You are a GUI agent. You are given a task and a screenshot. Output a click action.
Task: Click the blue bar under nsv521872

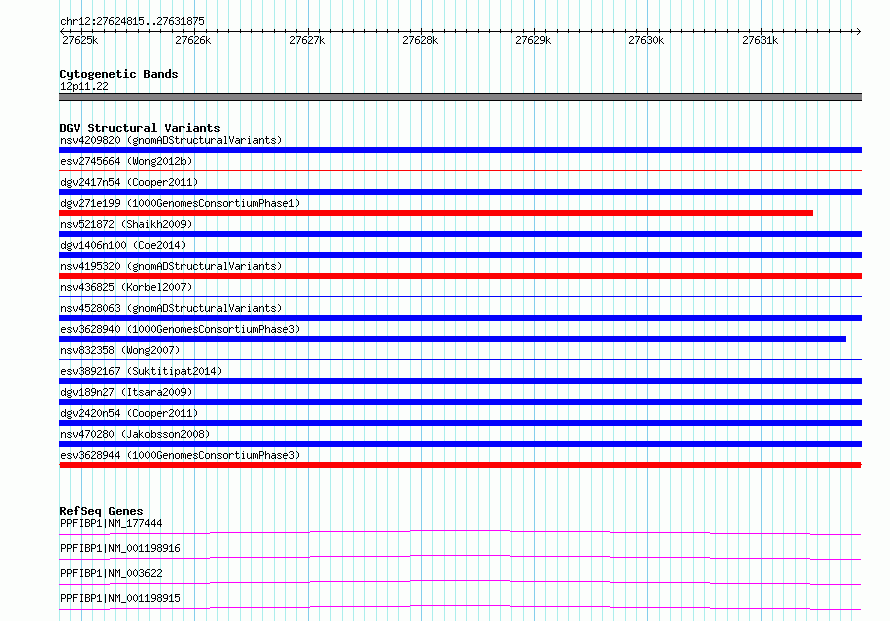[x=460, y=234]
